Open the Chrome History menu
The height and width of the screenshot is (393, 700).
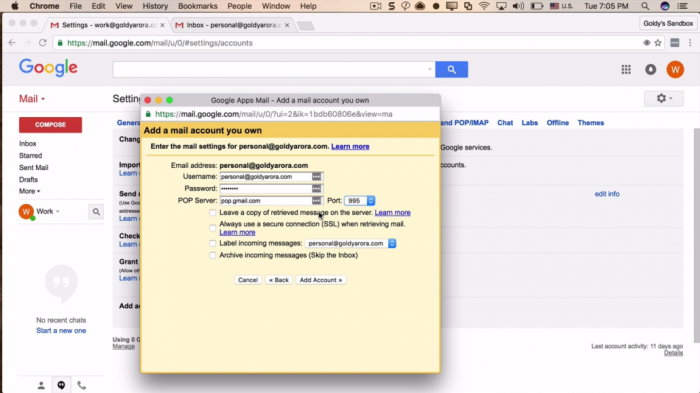pos(155,6)
